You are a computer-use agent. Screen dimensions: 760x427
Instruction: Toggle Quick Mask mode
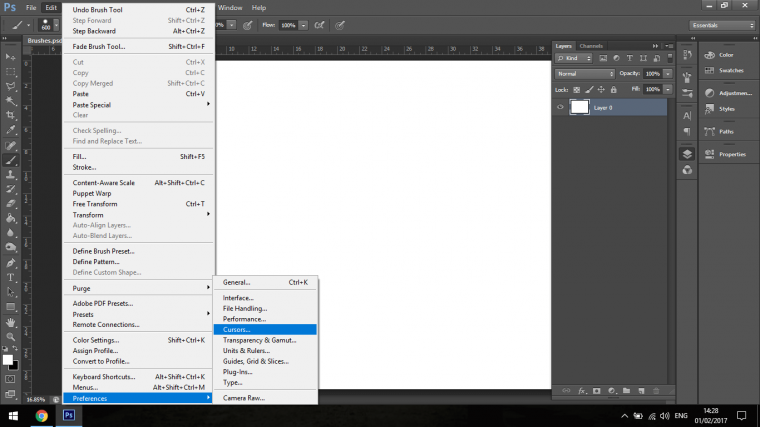pos(10,379)
